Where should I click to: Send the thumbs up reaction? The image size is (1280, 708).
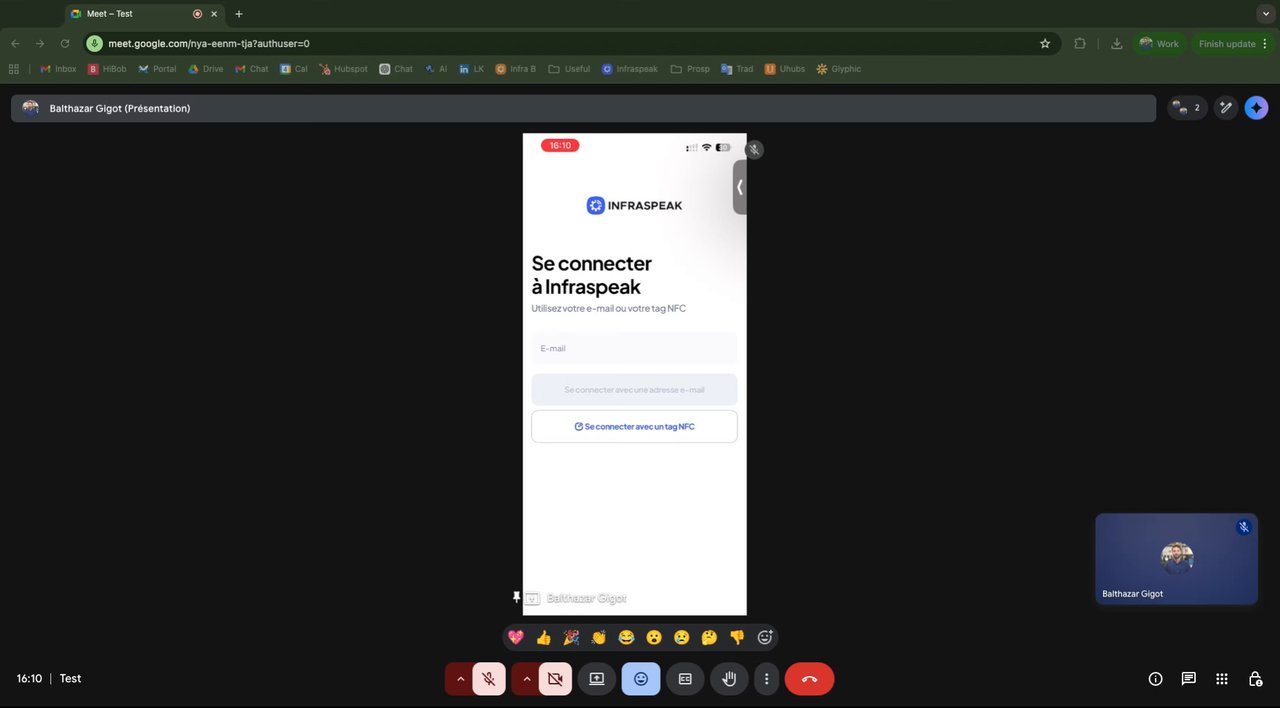tap(543, 637)
